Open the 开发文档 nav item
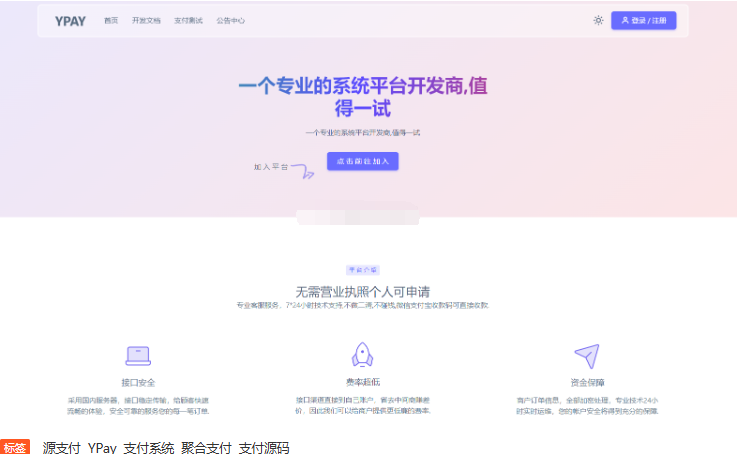The width and height of the screenshot is (739, 454). point(146,21)
